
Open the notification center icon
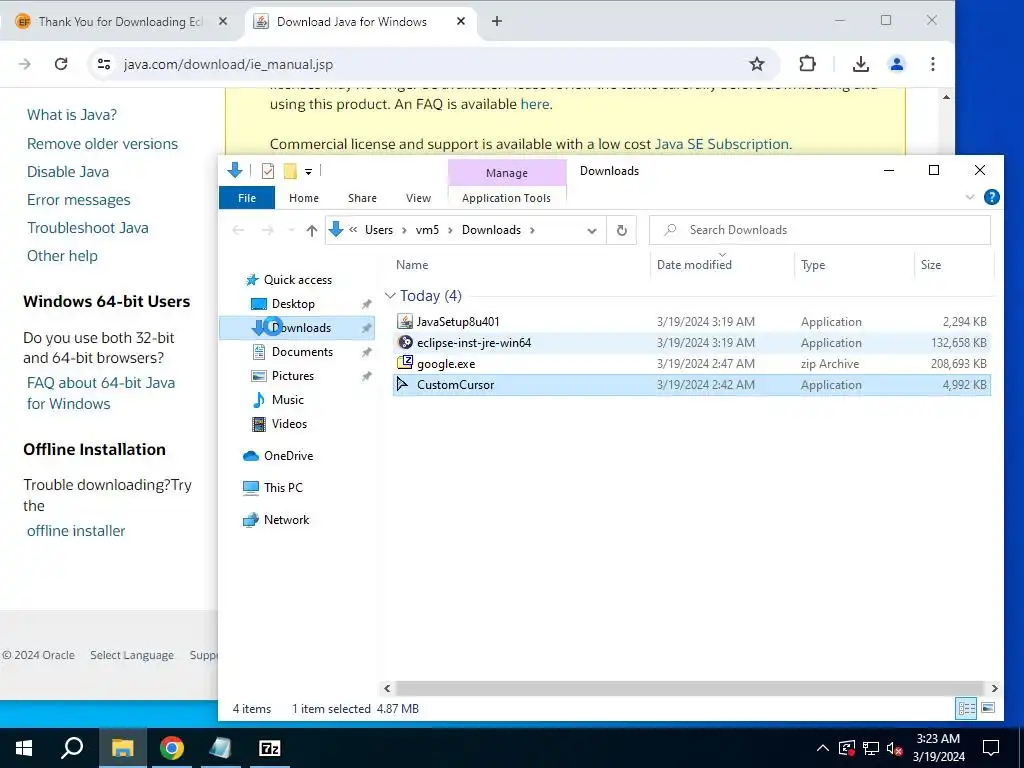click(991, 748)
